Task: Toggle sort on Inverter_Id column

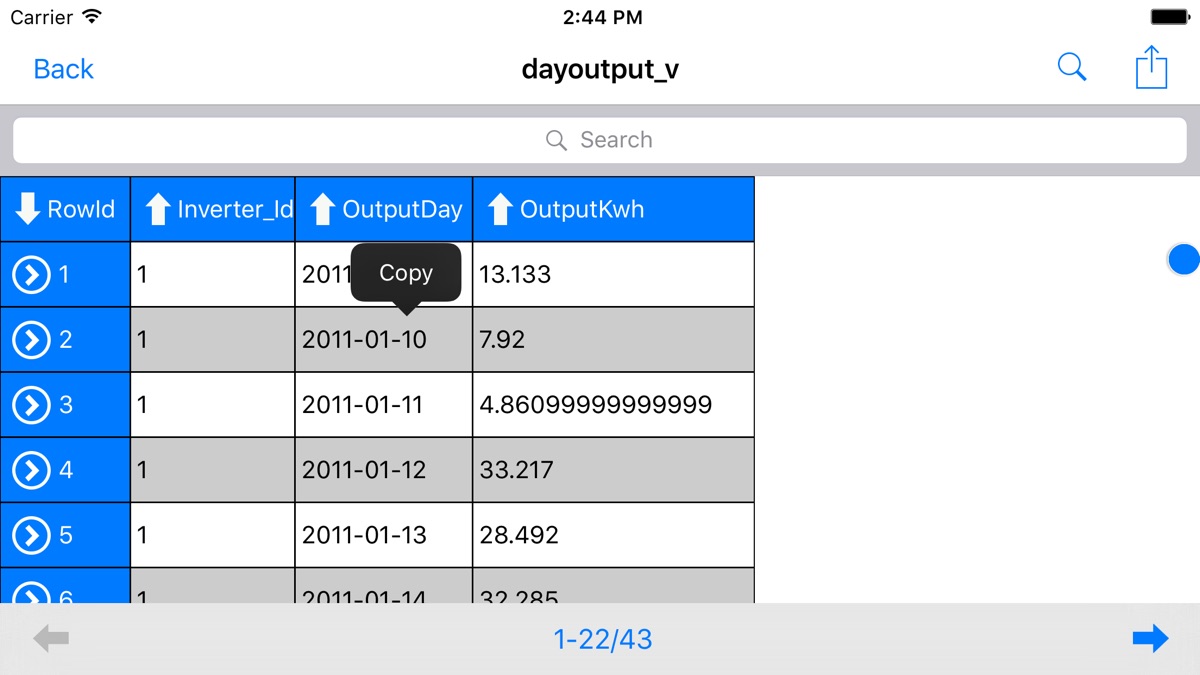Action: point(159,209)
